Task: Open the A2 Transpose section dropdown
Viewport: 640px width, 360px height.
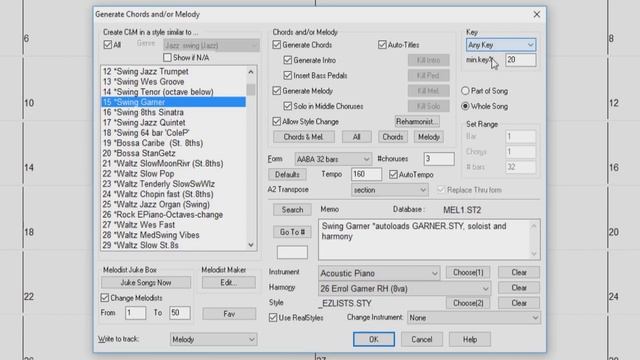Action: 389,190
